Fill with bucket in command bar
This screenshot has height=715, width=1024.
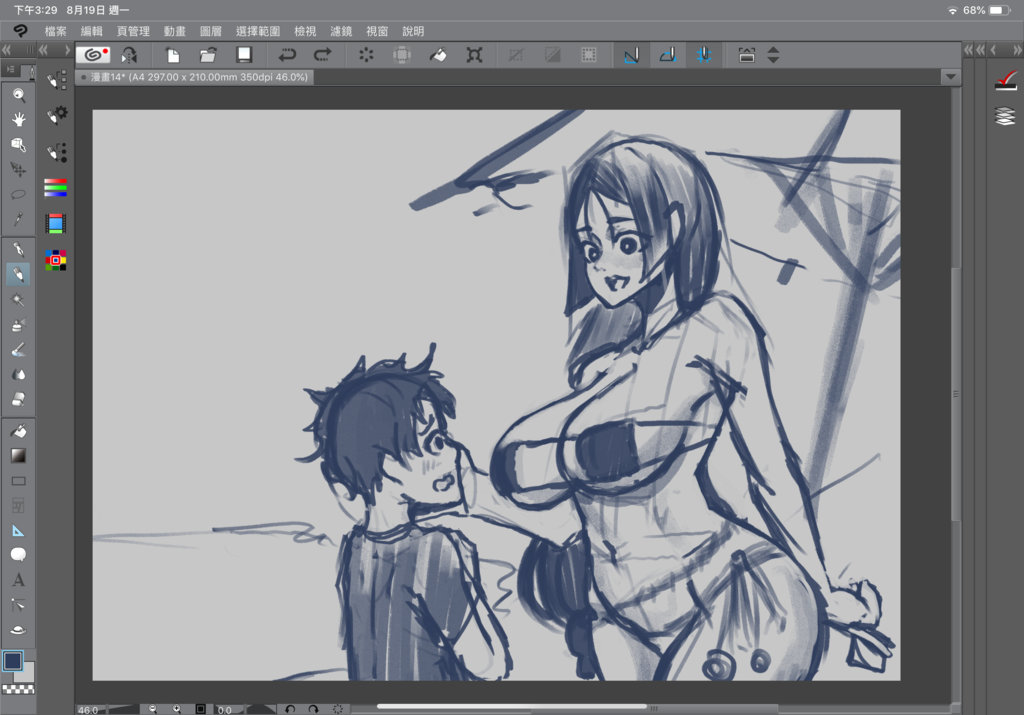pos(438,56)
